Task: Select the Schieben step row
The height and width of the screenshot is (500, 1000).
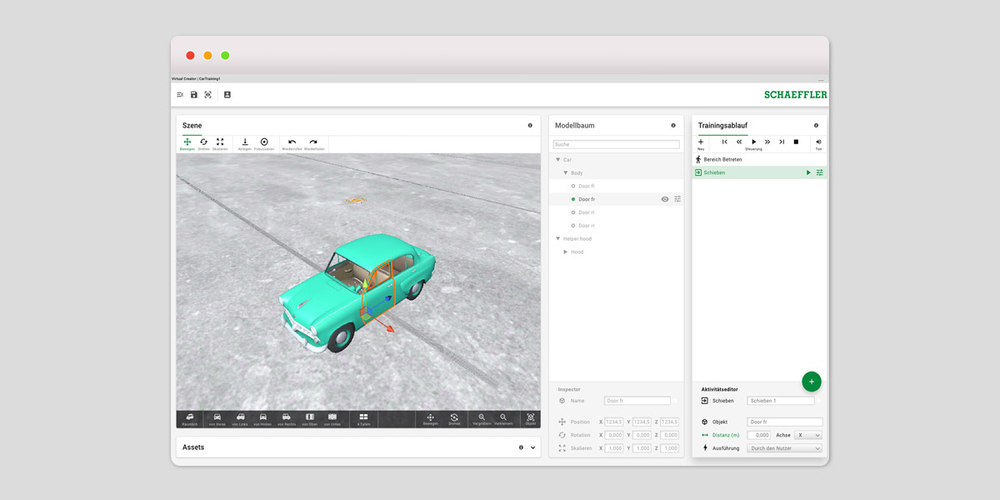Action: point(759,173)
